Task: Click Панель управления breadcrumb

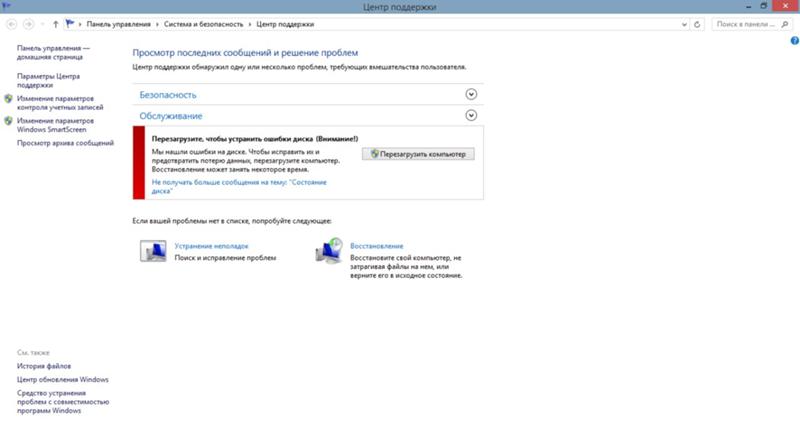Action: [118, 24]
